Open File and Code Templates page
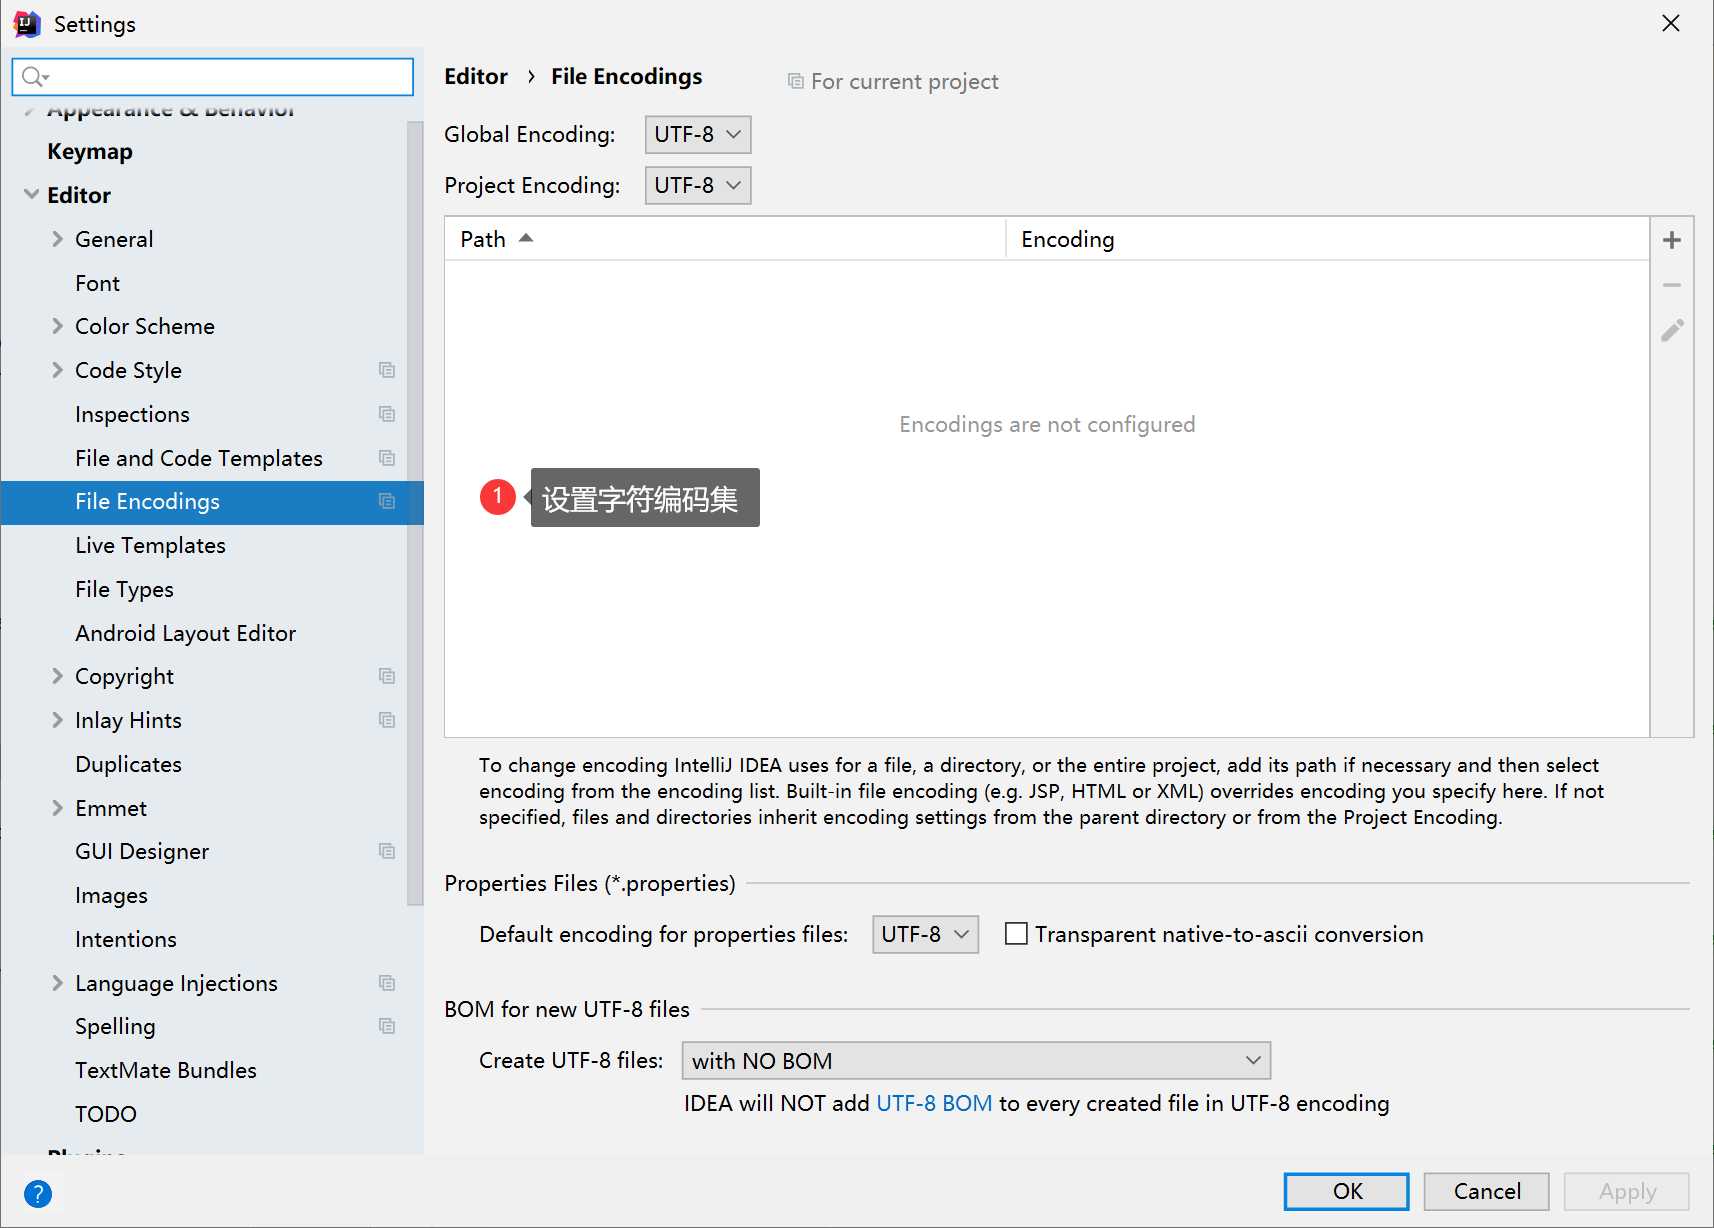 click(199, 458)
